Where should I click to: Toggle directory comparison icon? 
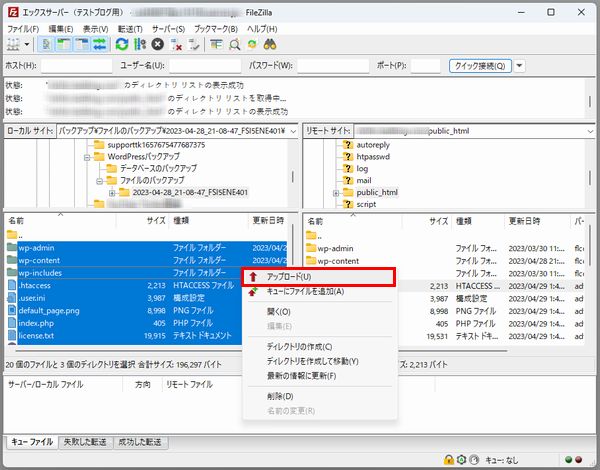[234, 45]
